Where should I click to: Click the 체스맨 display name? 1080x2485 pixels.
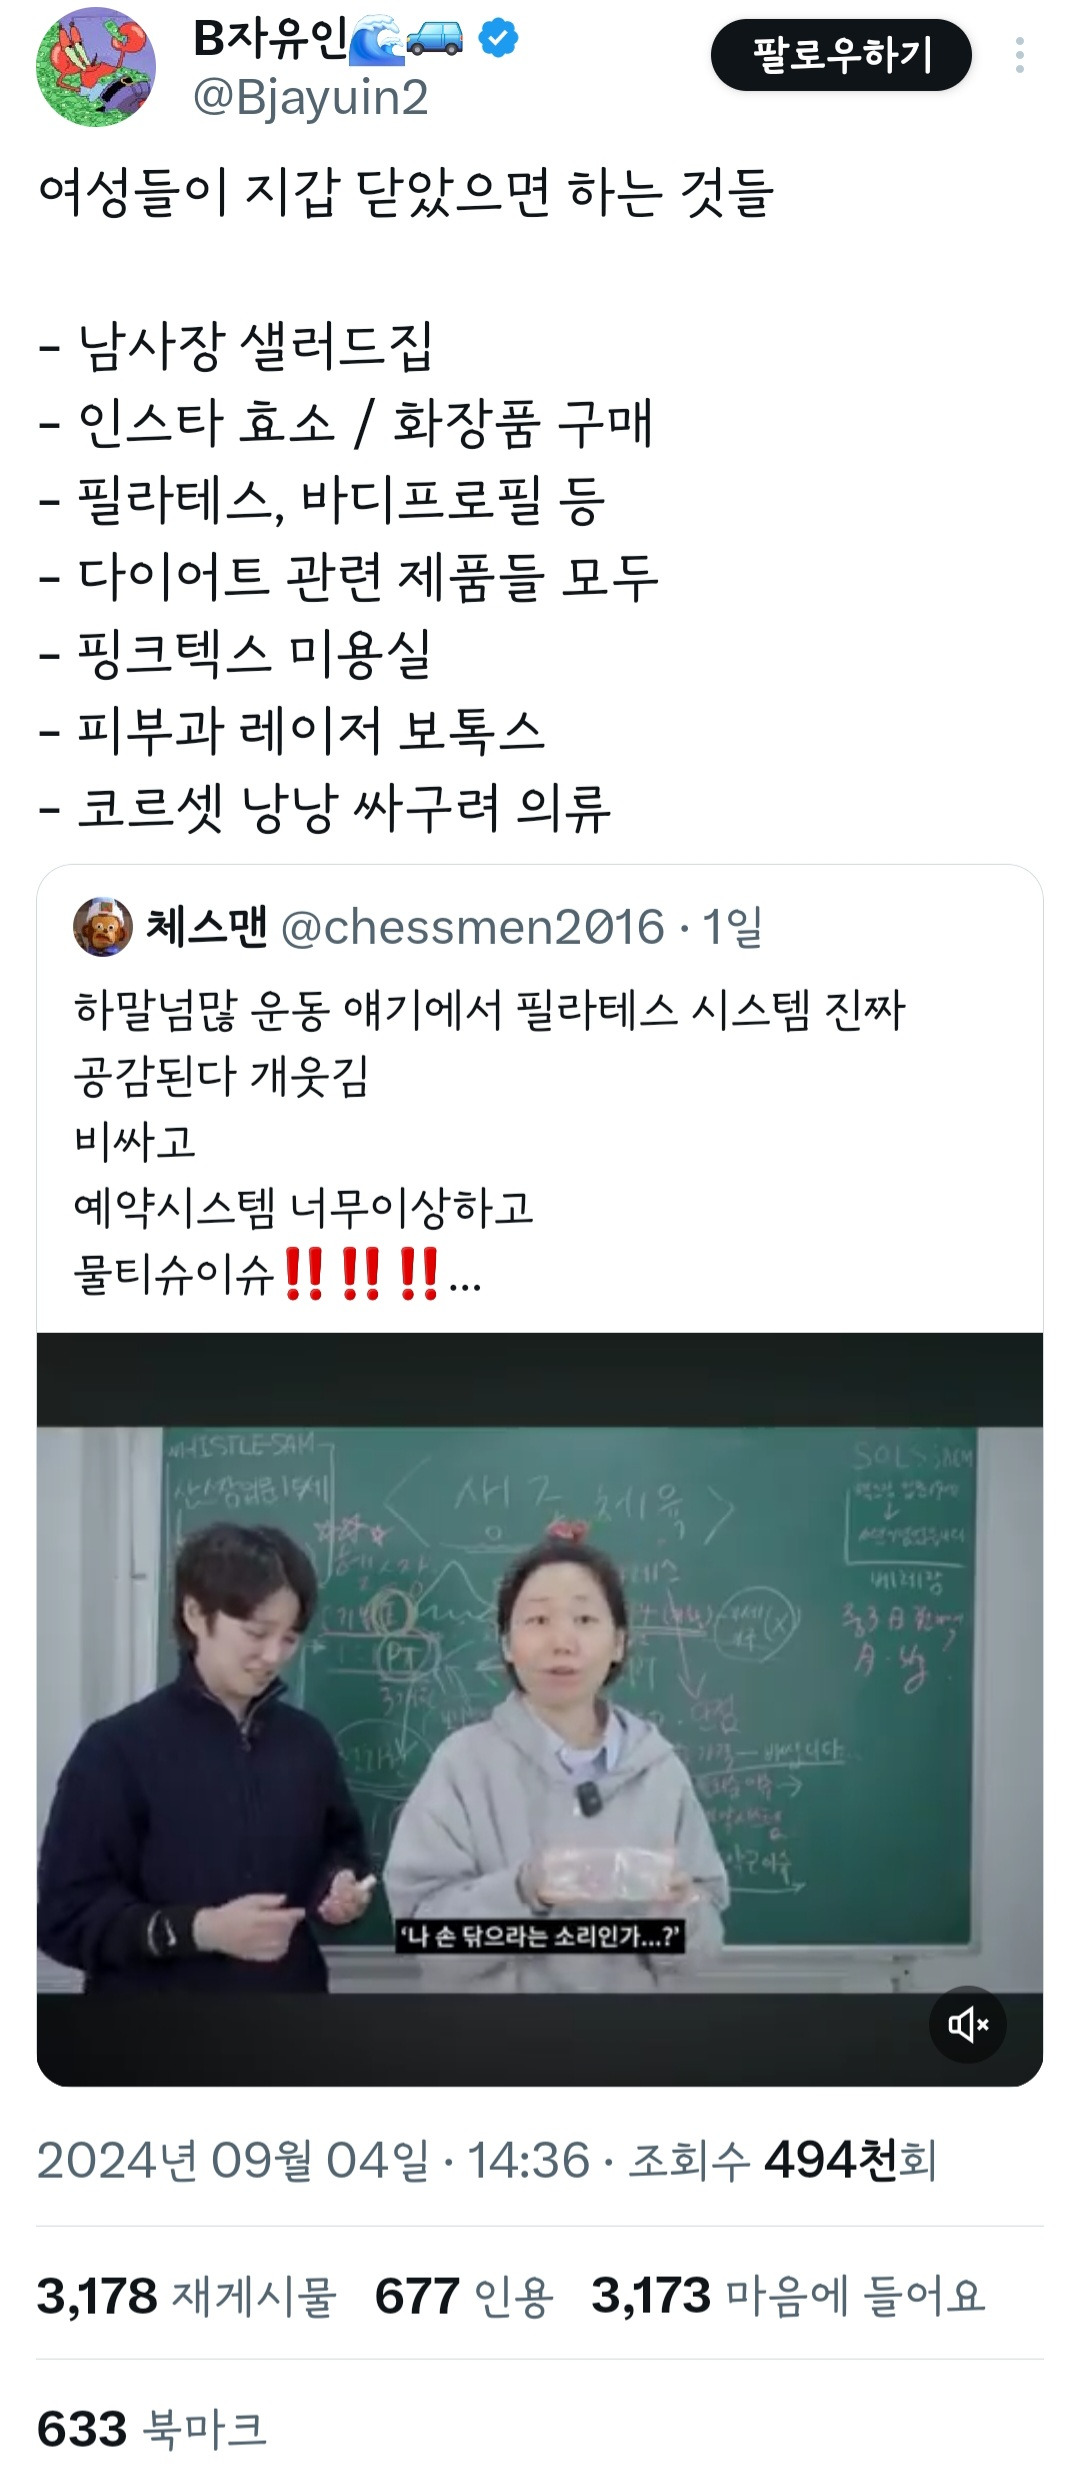click(x=207, y=927)
